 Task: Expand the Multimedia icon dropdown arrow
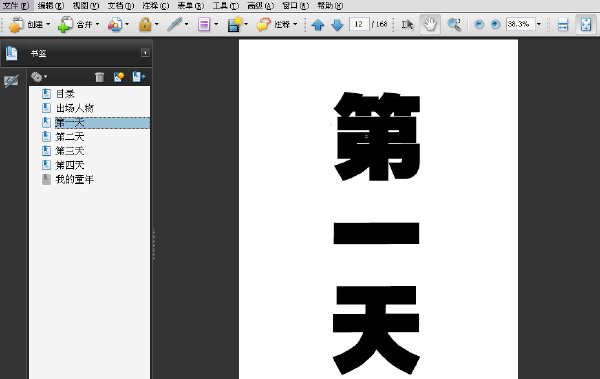pyautogui.click(x=246, y=24)
